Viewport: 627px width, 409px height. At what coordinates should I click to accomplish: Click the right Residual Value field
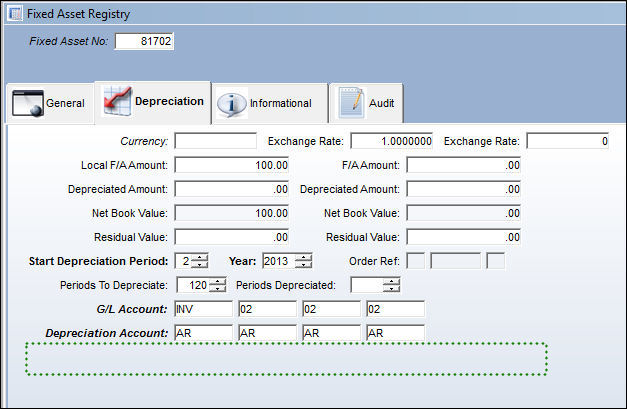tap(463, 237)
